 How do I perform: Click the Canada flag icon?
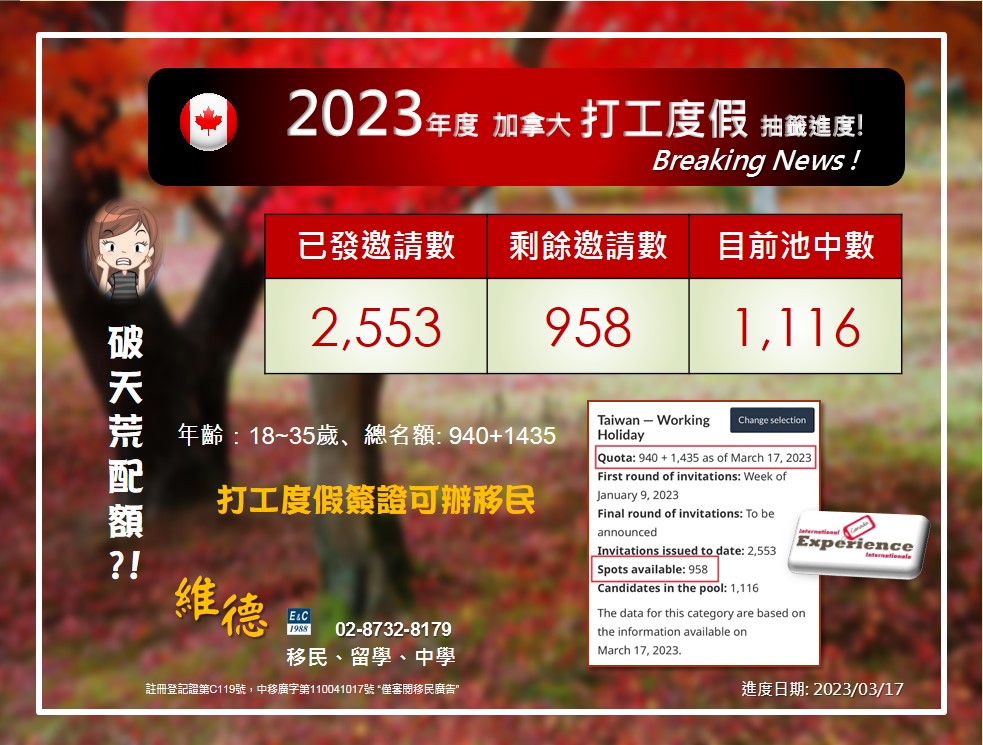[208, 122]
